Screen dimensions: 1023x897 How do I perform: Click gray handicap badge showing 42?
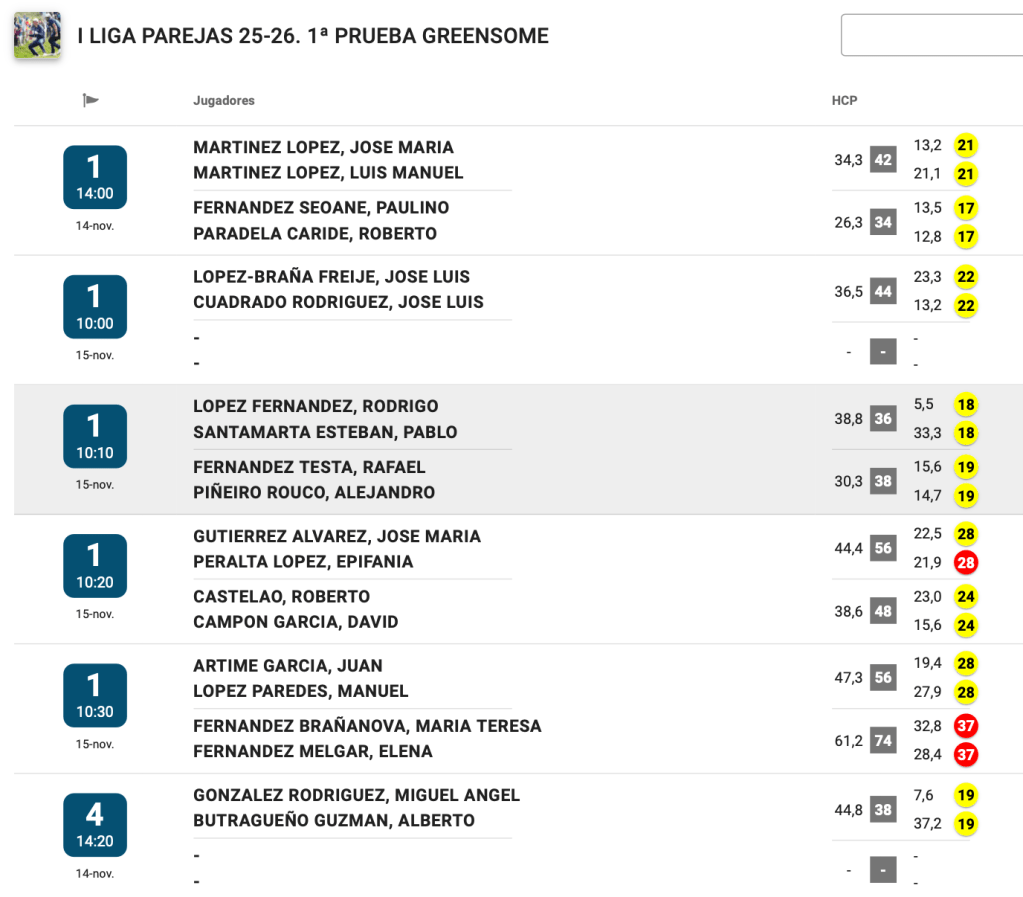click(883, 160)
